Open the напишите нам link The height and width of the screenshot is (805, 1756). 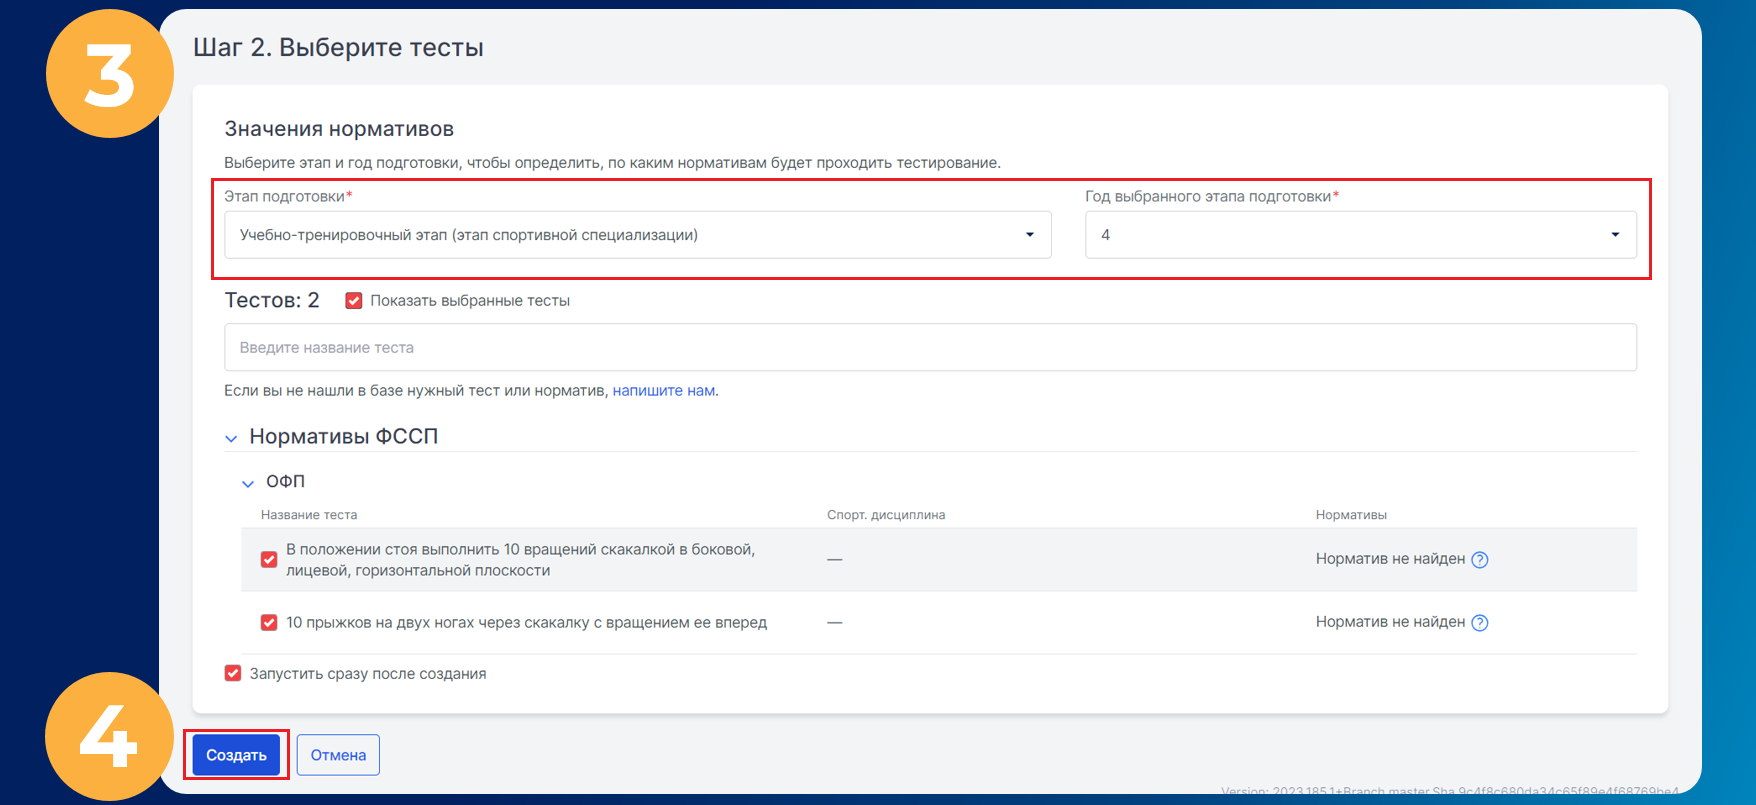point(664,391)
